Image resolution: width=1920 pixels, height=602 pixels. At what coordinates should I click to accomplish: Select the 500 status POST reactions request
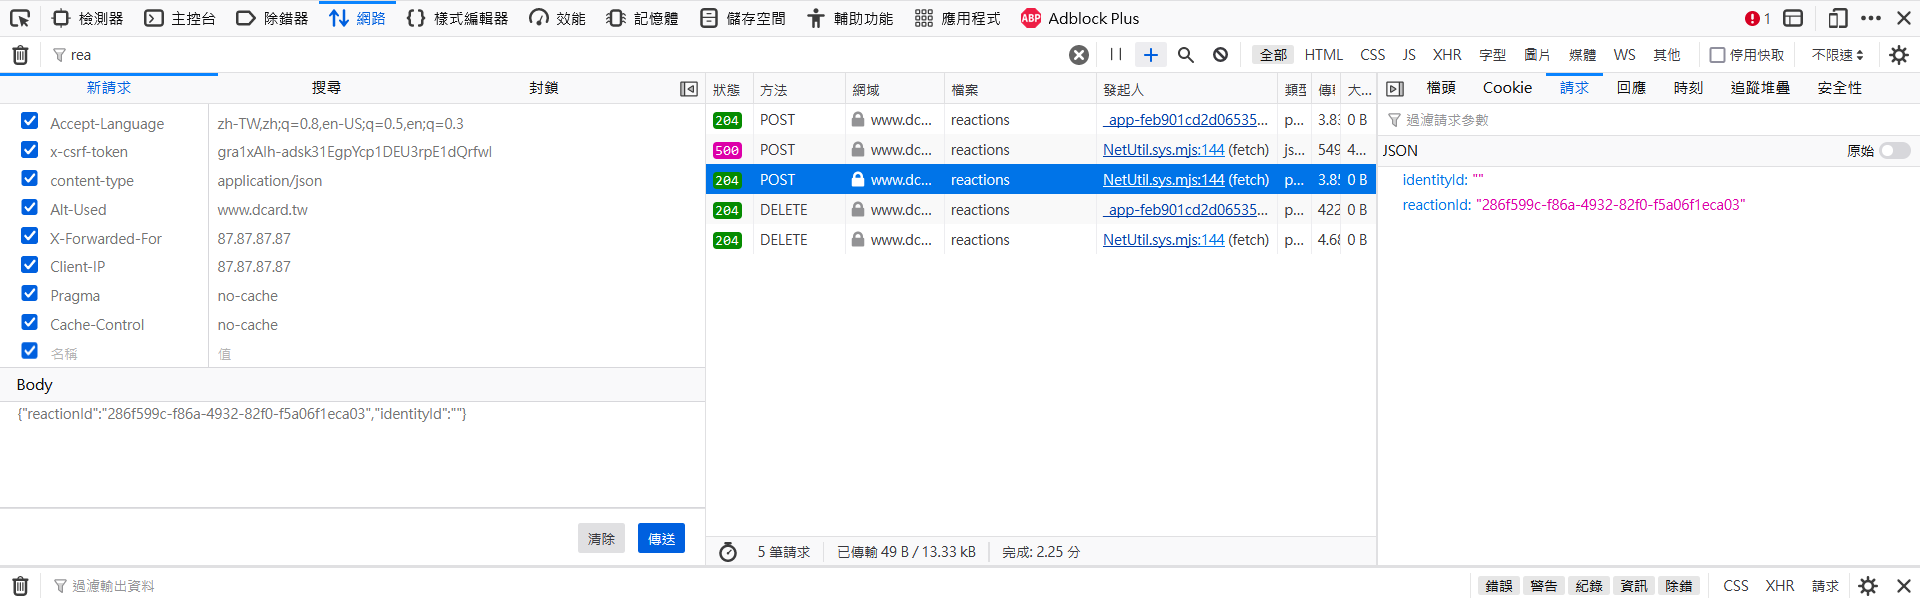(1041, 150)
